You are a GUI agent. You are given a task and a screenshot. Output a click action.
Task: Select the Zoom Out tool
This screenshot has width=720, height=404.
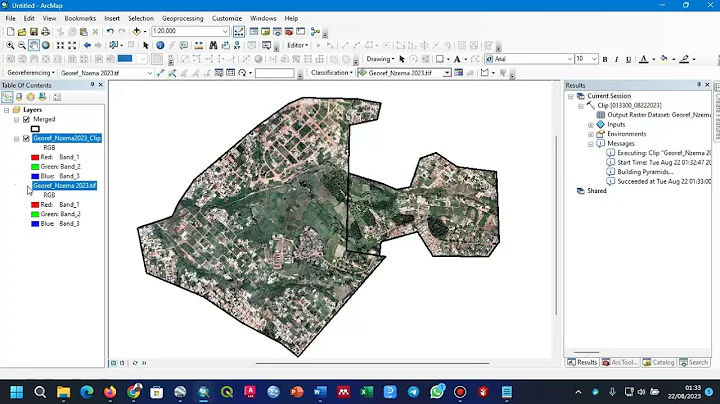pyautogui.click(x=22, y=45)
